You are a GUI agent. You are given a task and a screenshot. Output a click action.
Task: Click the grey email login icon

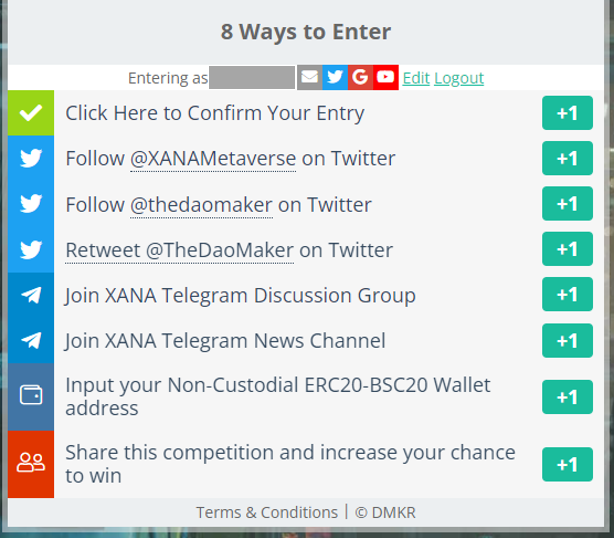pos(310,77)
